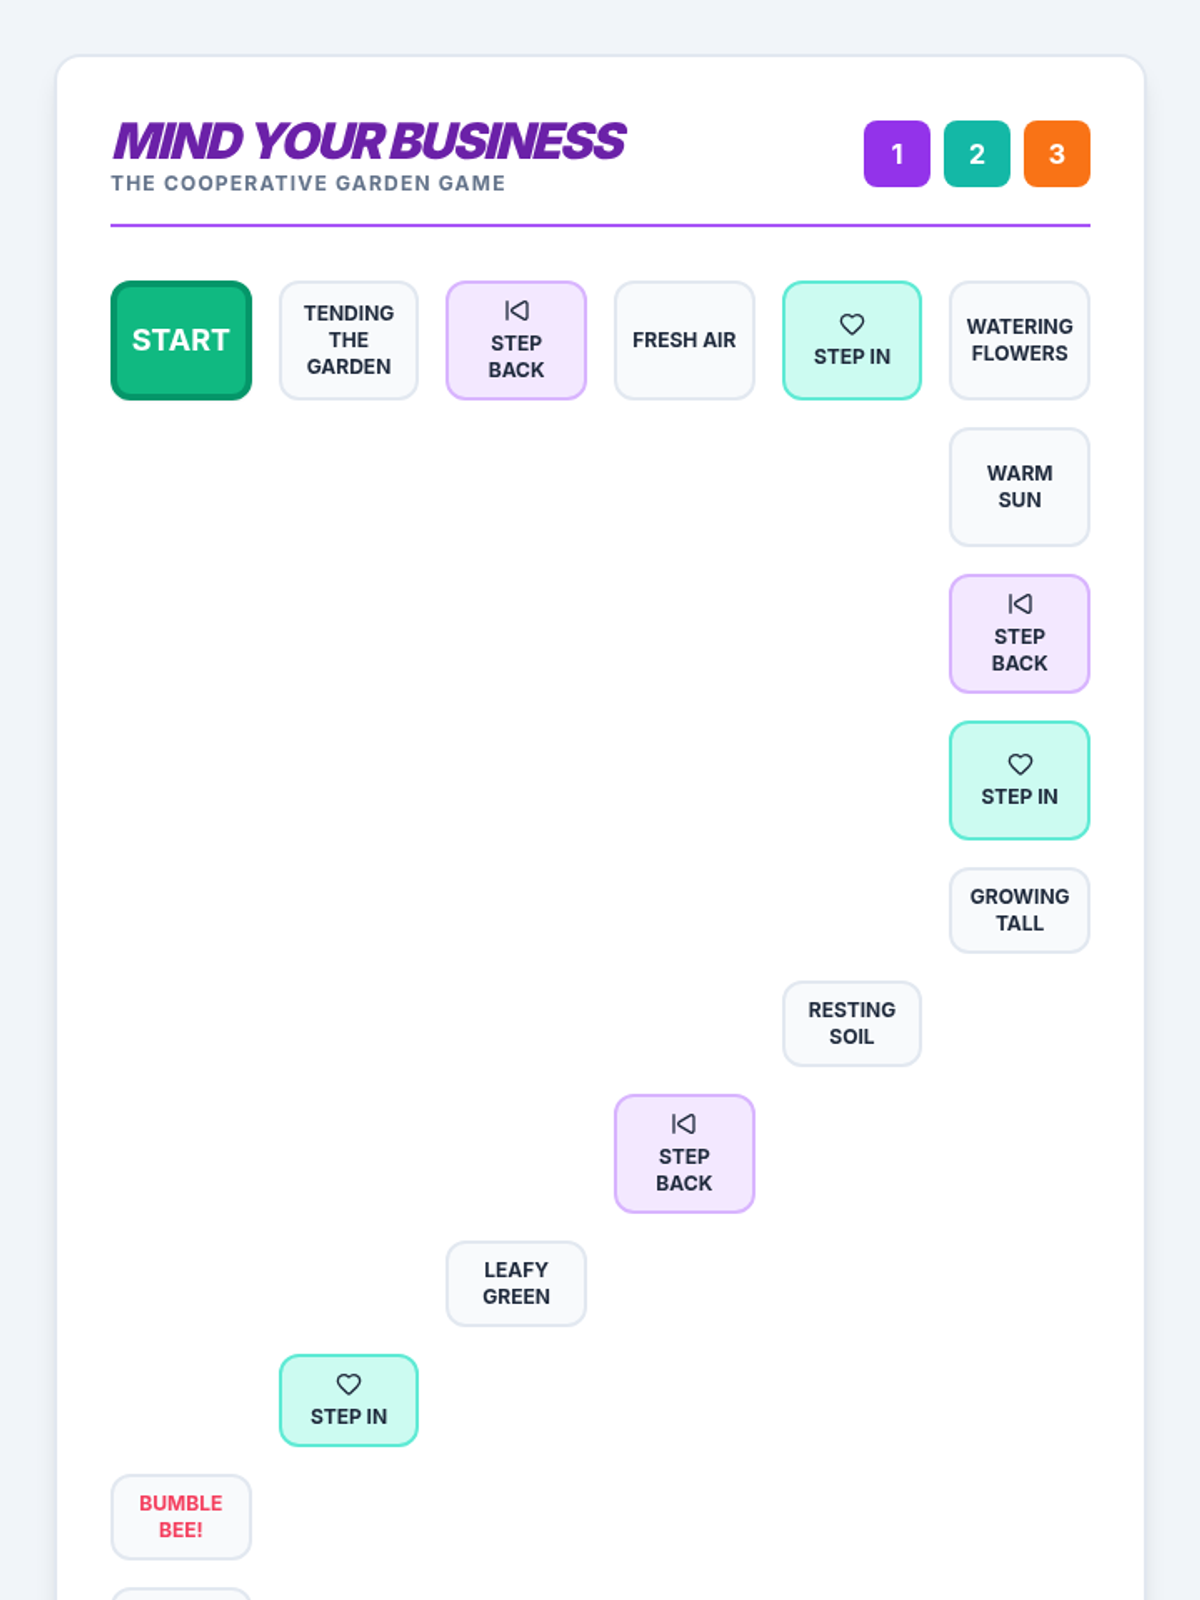The width and height of the screenshot is (1200, 1600).
Task: Click the Watering Flowers tile
Action: coord(1019,340)
